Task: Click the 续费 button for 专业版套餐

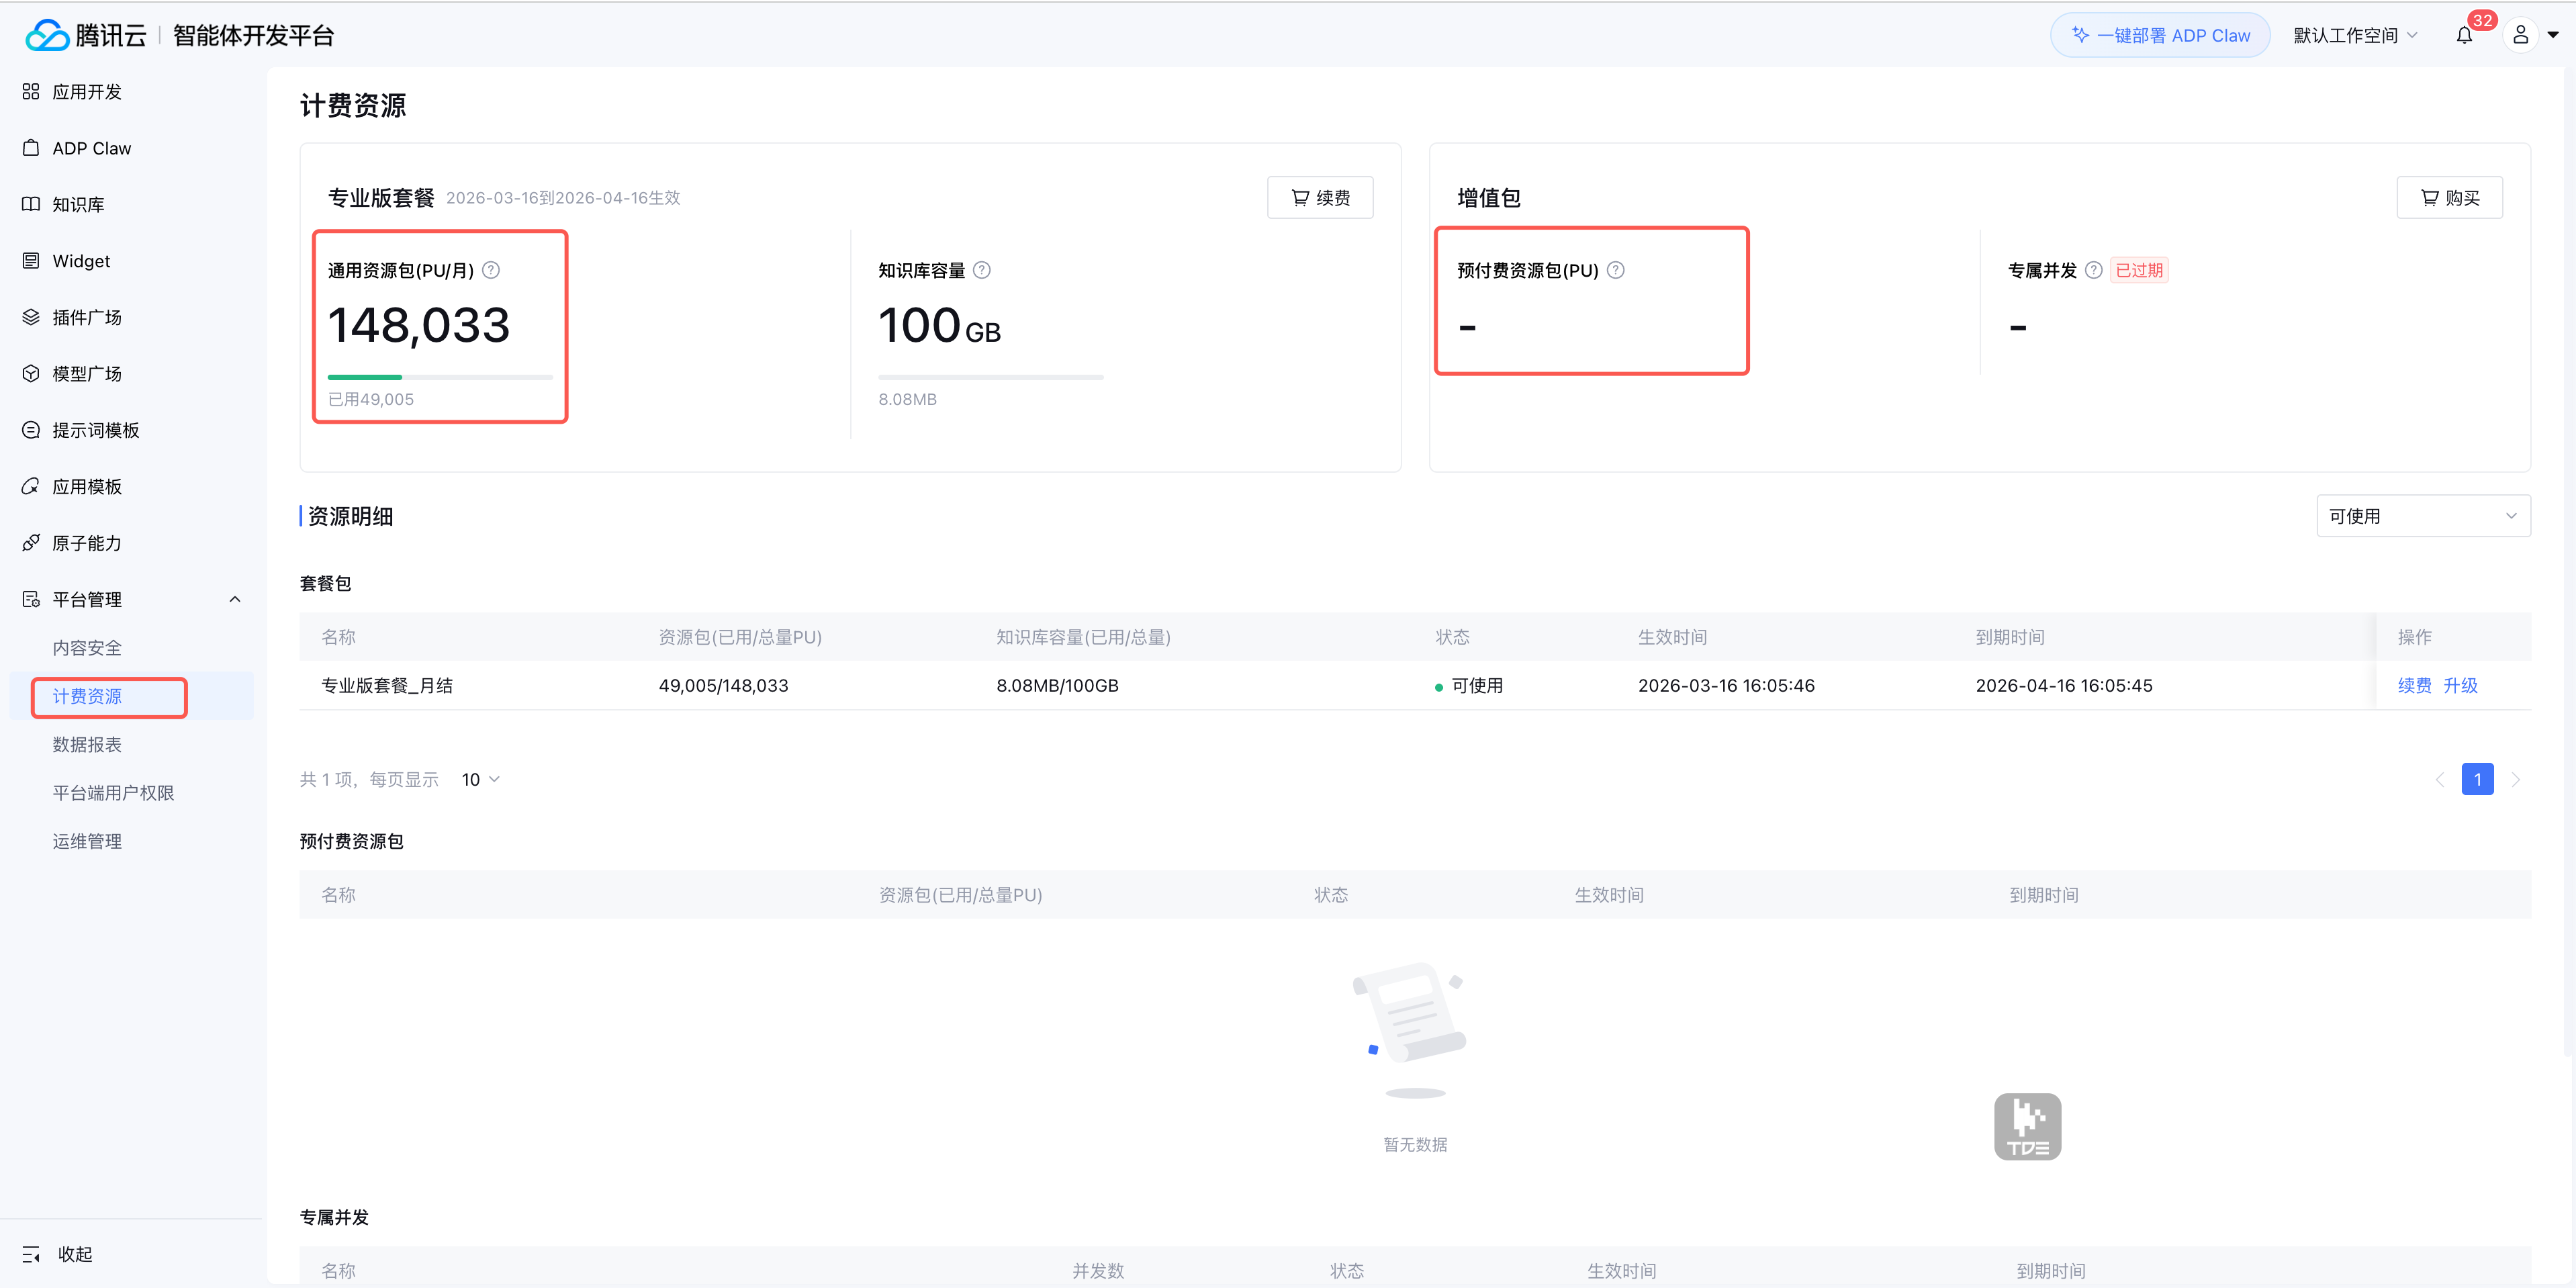Action: pos(1319,198)
